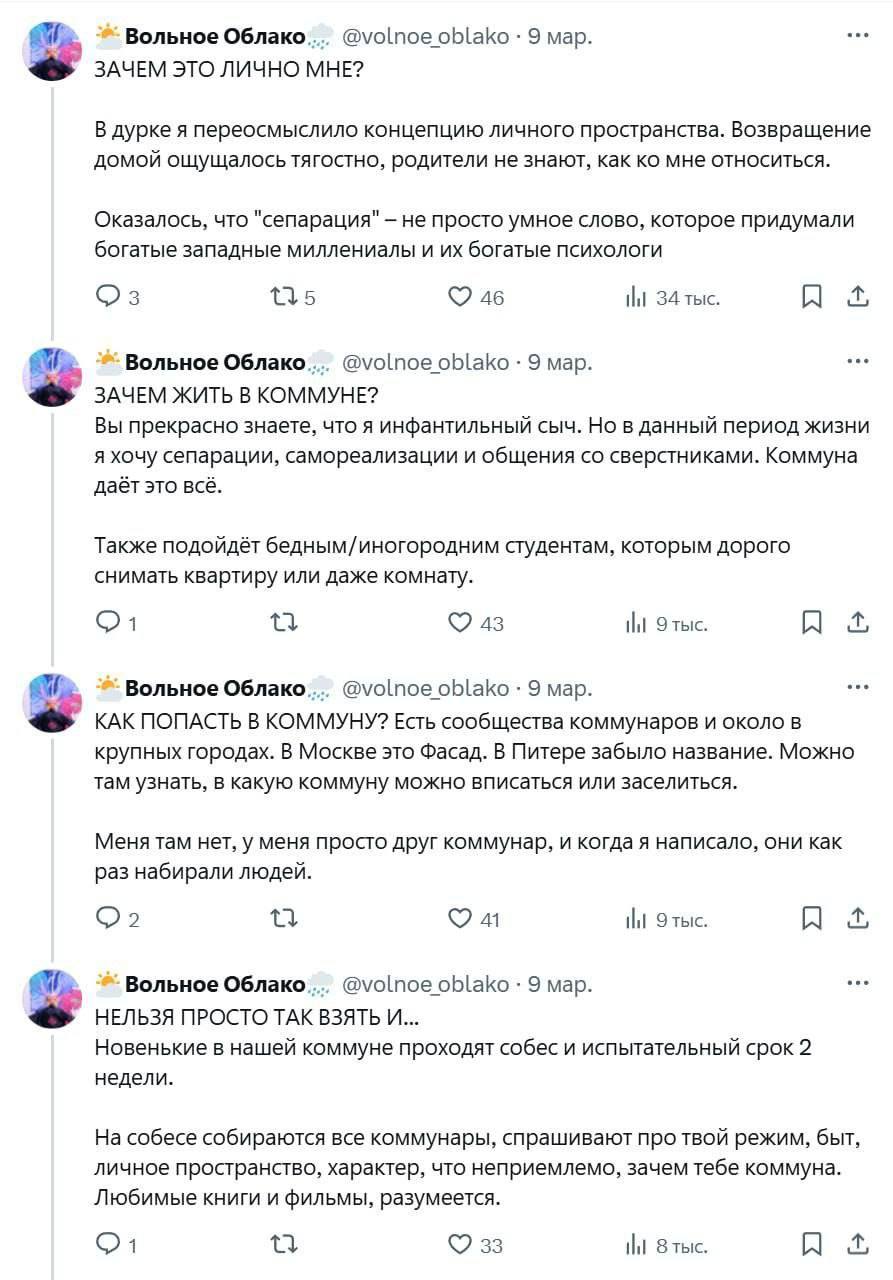Like the tweet with 33 likes
This screenshot has height=1280, width=893.
pyautogui.click(x=460, y=1244)
